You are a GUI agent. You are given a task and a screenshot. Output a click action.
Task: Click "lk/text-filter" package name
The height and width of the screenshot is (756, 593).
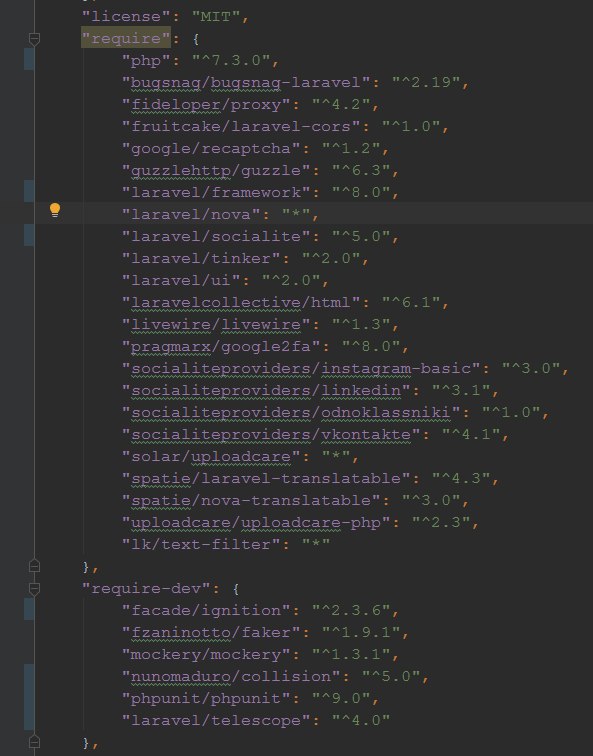click(201, 544)
